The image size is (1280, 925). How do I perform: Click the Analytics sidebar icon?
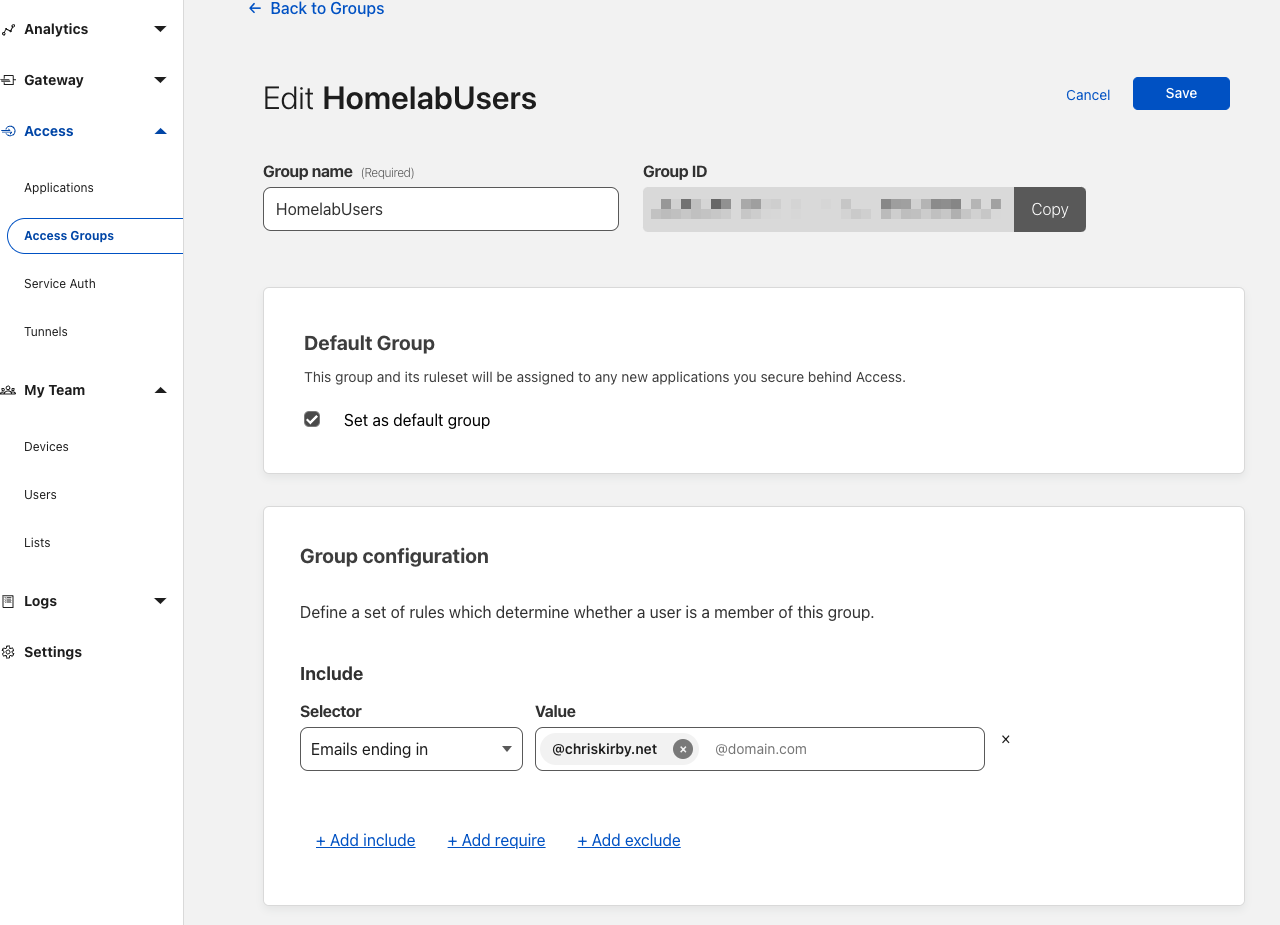[x=9, y=28]
